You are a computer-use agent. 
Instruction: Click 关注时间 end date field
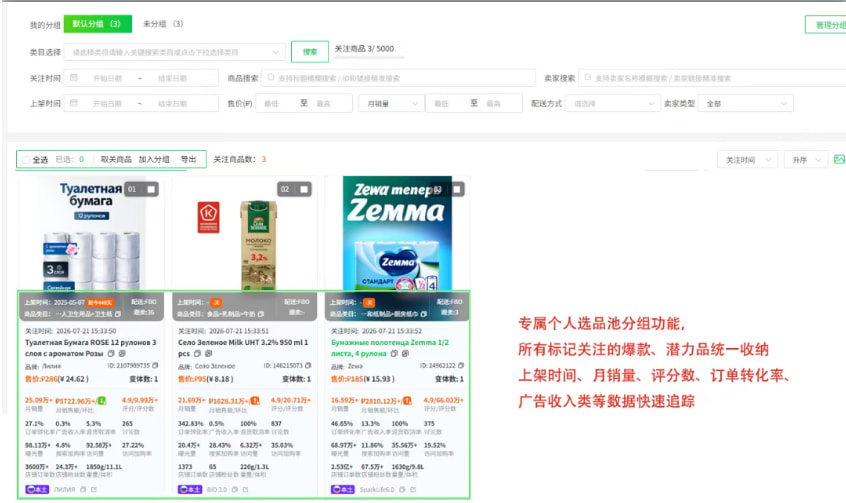172,78
